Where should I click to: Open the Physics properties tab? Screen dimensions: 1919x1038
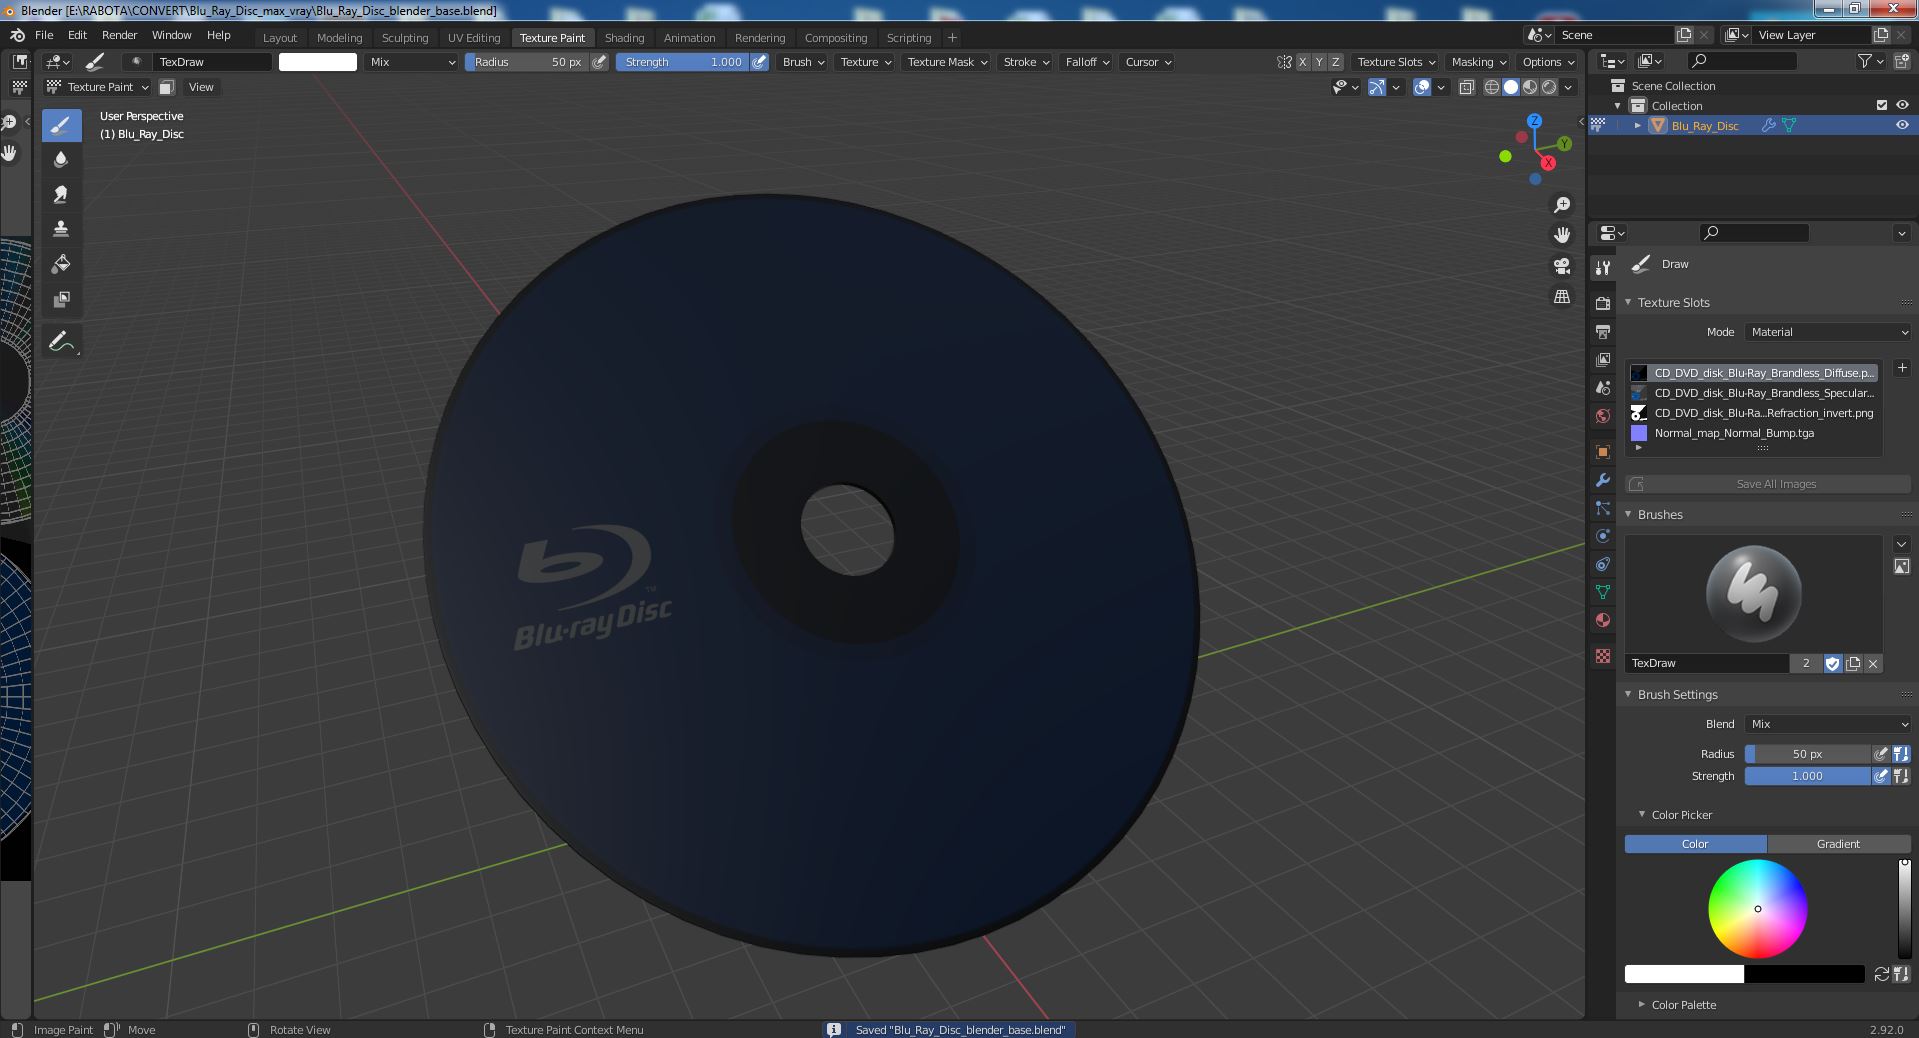[1603, 536]
